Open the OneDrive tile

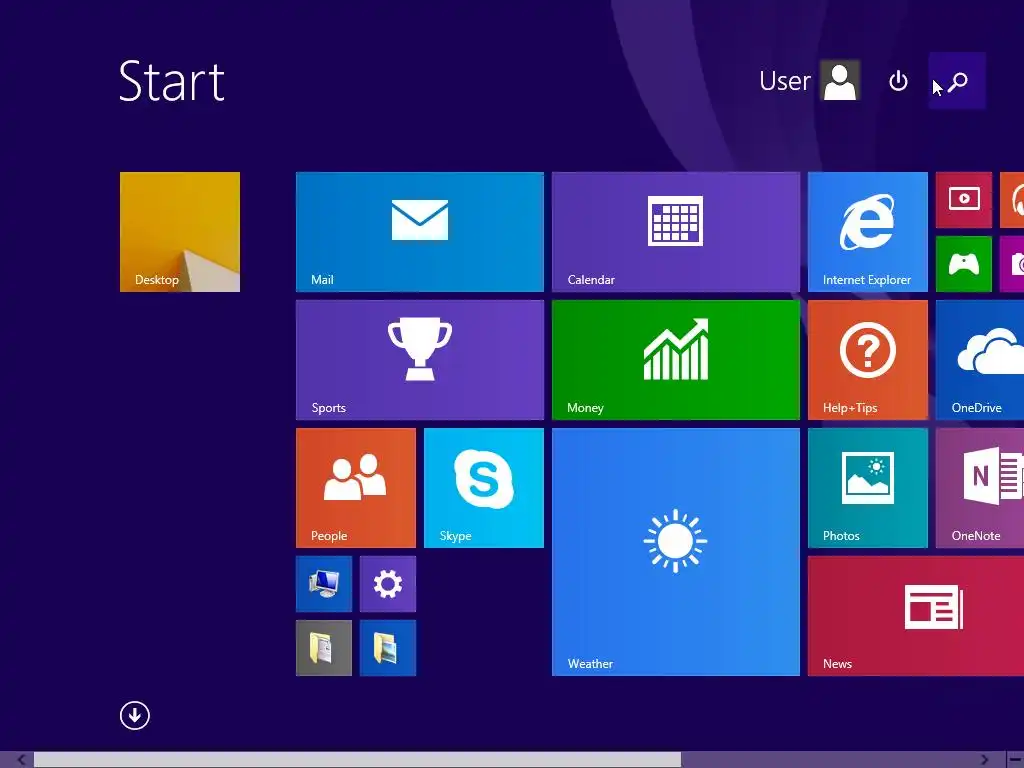click(980, 360)
